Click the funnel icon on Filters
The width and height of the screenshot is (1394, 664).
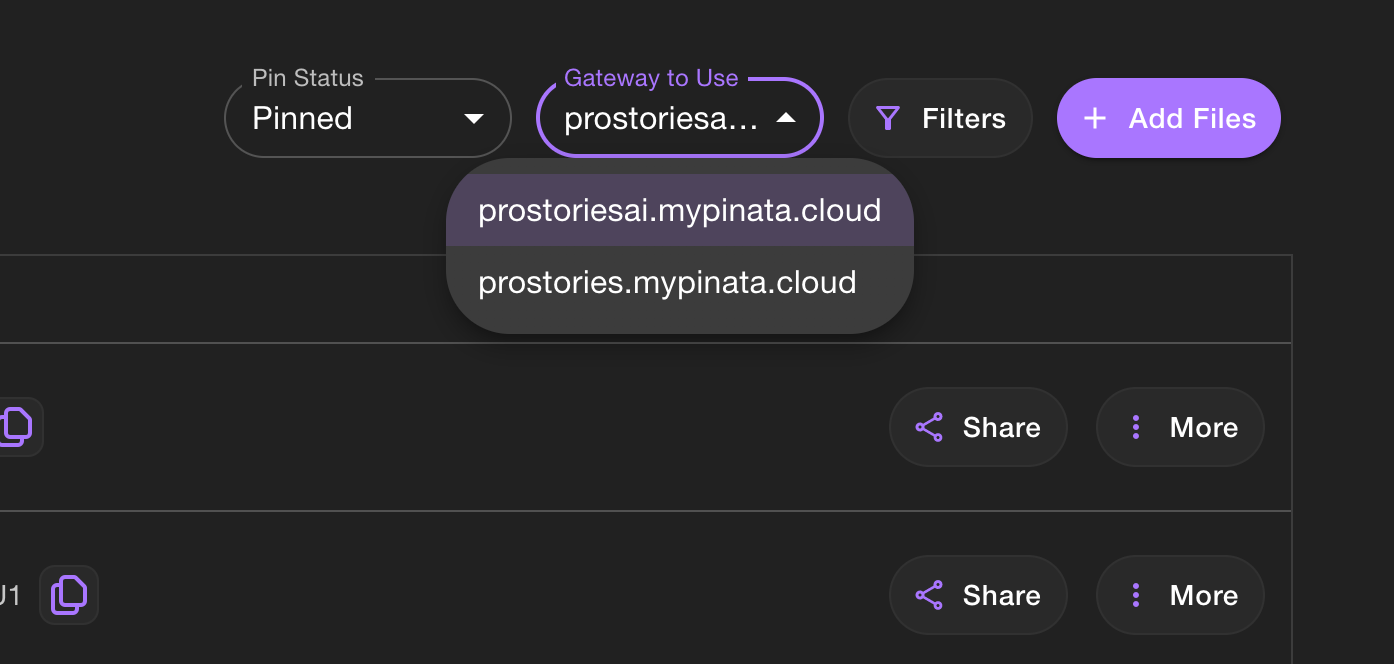pyautogui.click(x=887, y=119)
